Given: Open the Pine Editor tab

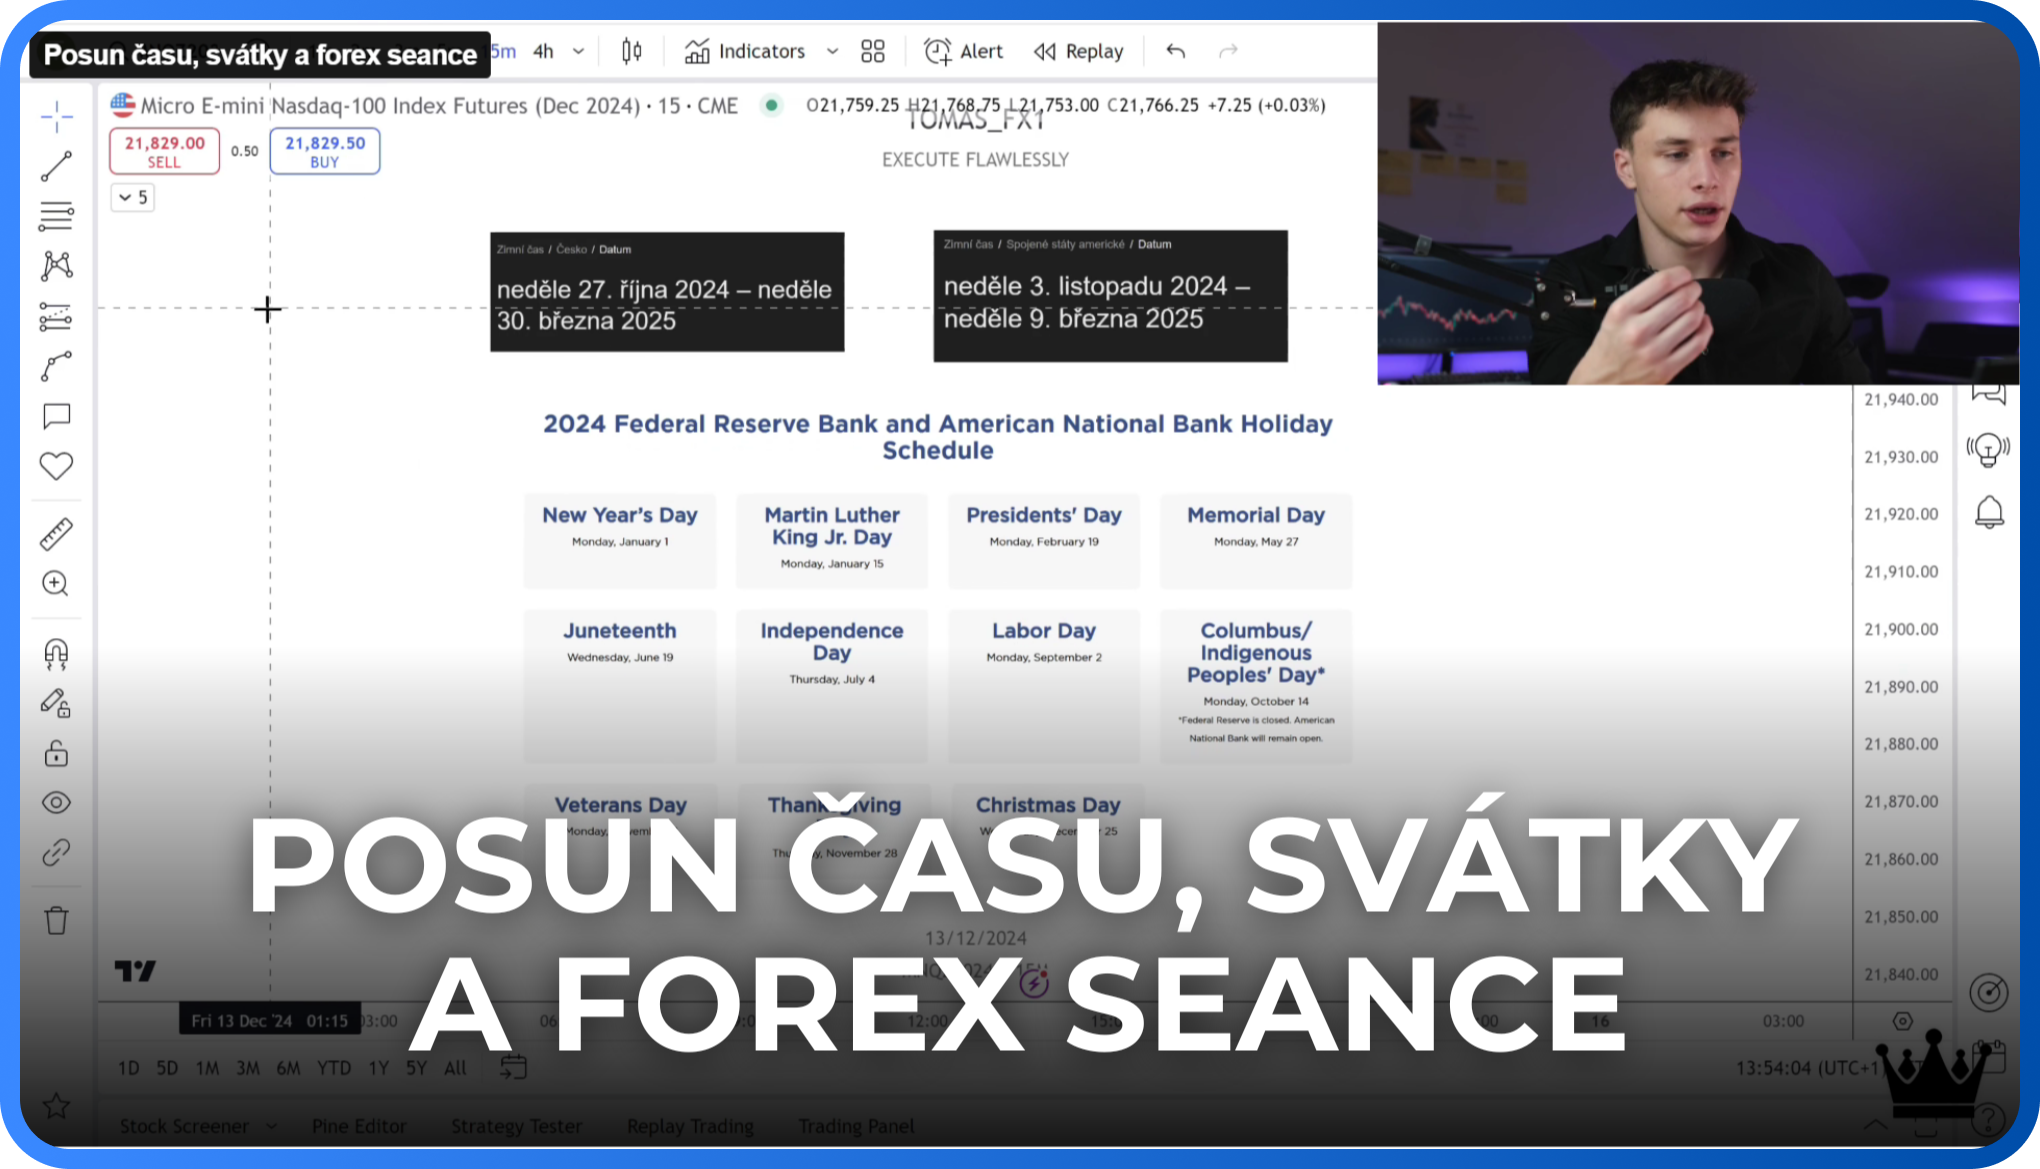Looking at the screenshot, I should (359, 1126).
